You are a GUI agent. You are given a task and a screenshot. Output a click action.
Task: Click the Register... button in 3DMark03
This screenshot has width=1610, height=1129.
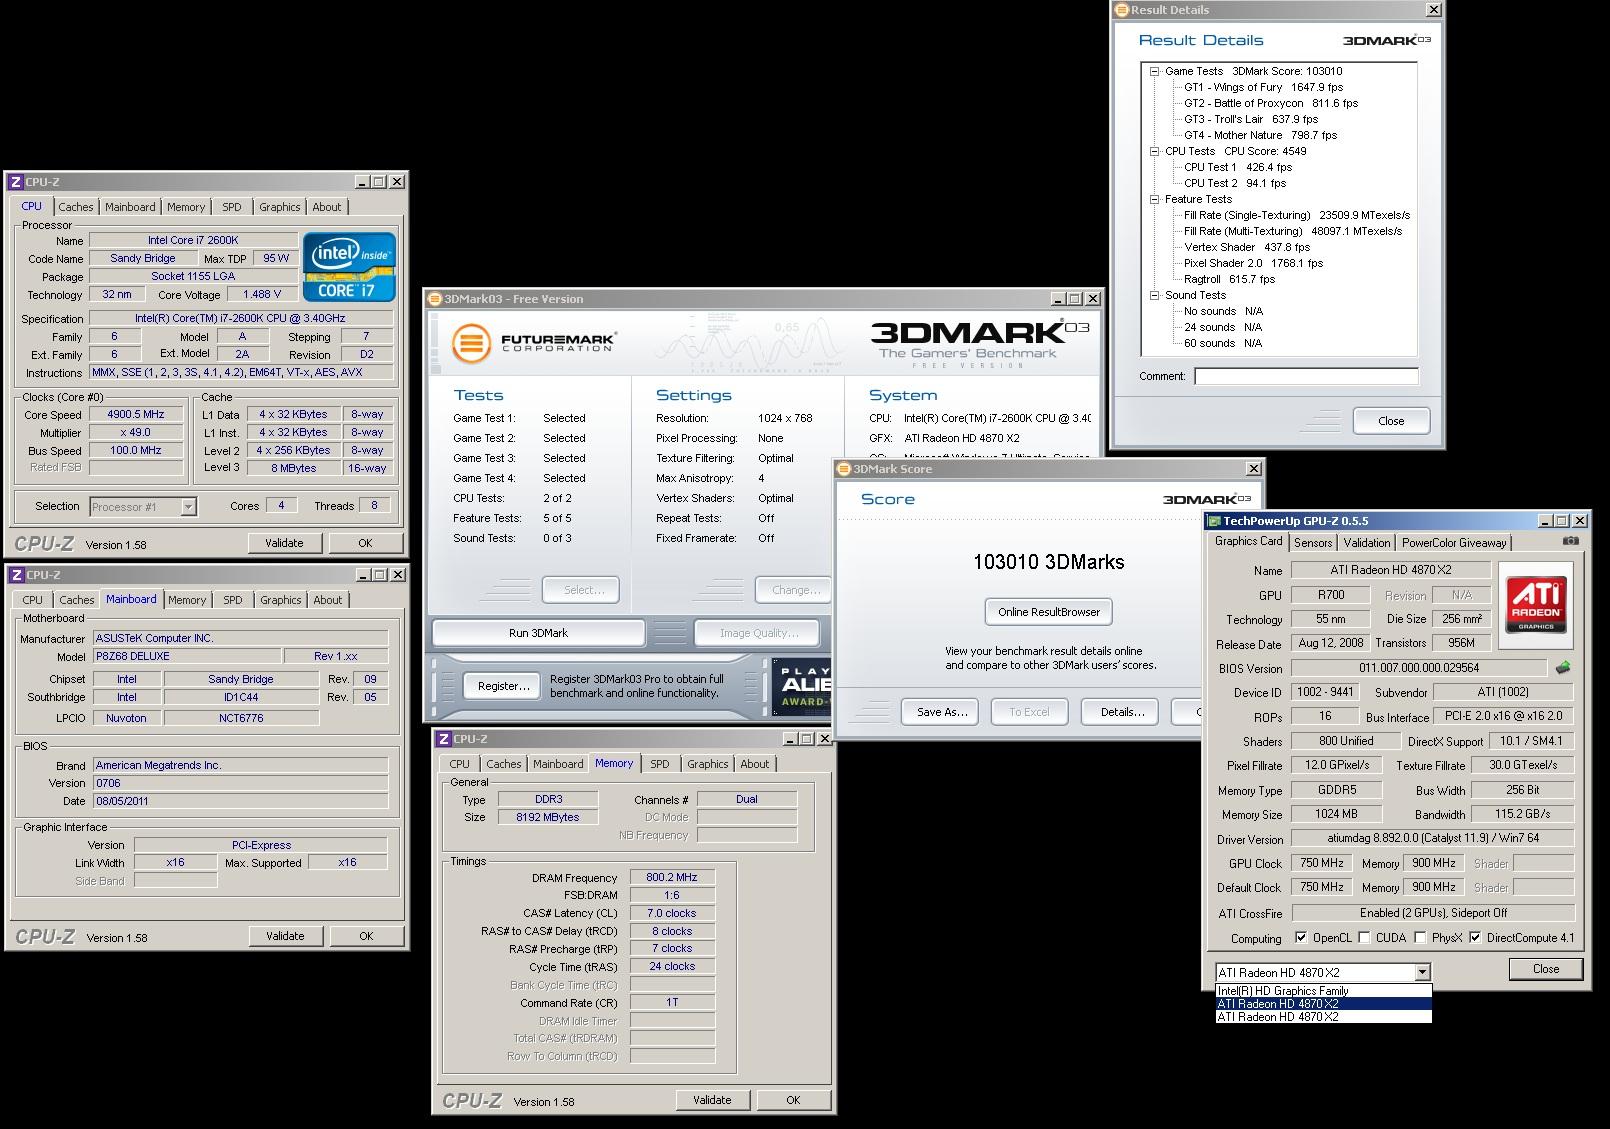tap(503, 686)
